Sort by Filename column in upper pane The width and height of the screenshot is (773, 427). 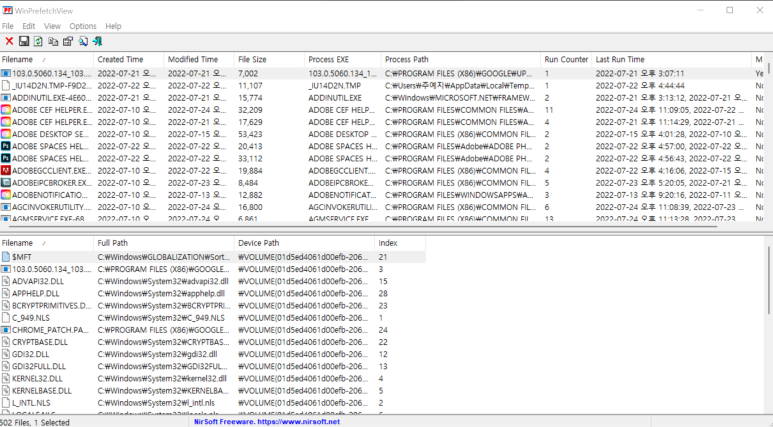pos(47,59)
